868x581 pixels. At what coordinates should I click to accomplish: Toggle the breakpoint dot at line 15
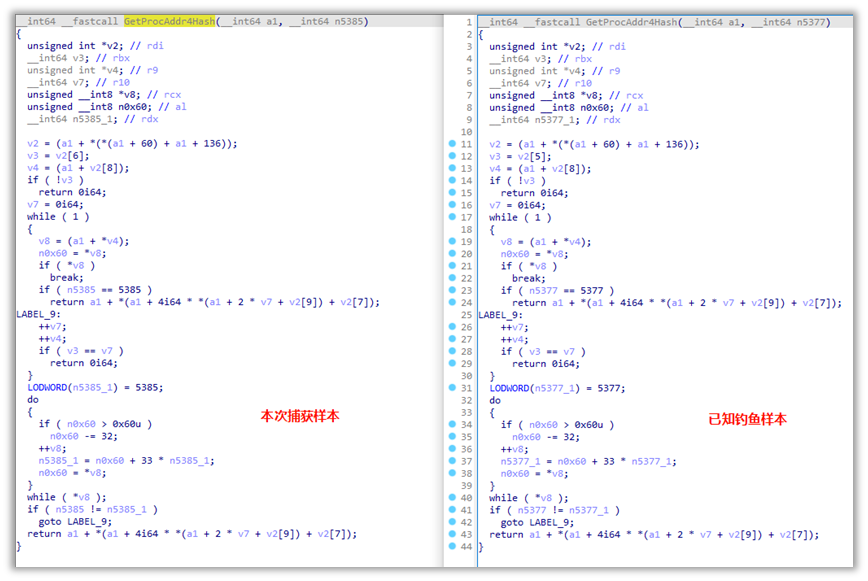452,193
